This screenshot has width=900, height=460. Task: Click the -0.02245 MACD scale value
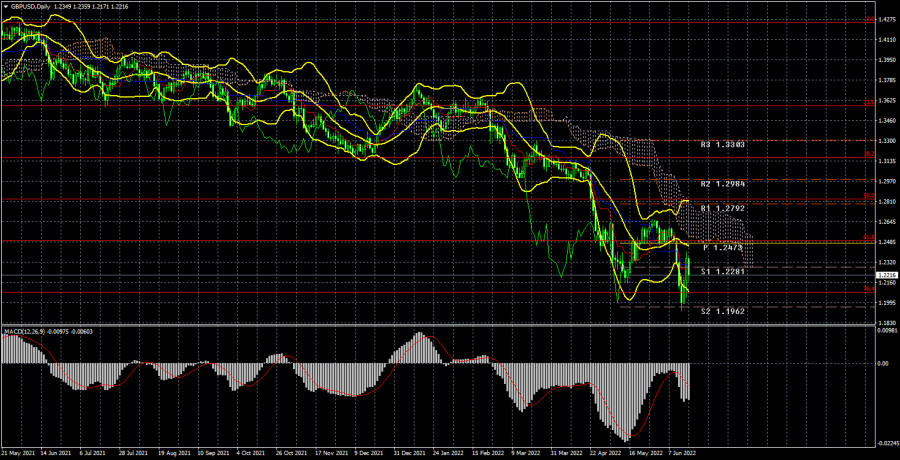pos(887,443)
